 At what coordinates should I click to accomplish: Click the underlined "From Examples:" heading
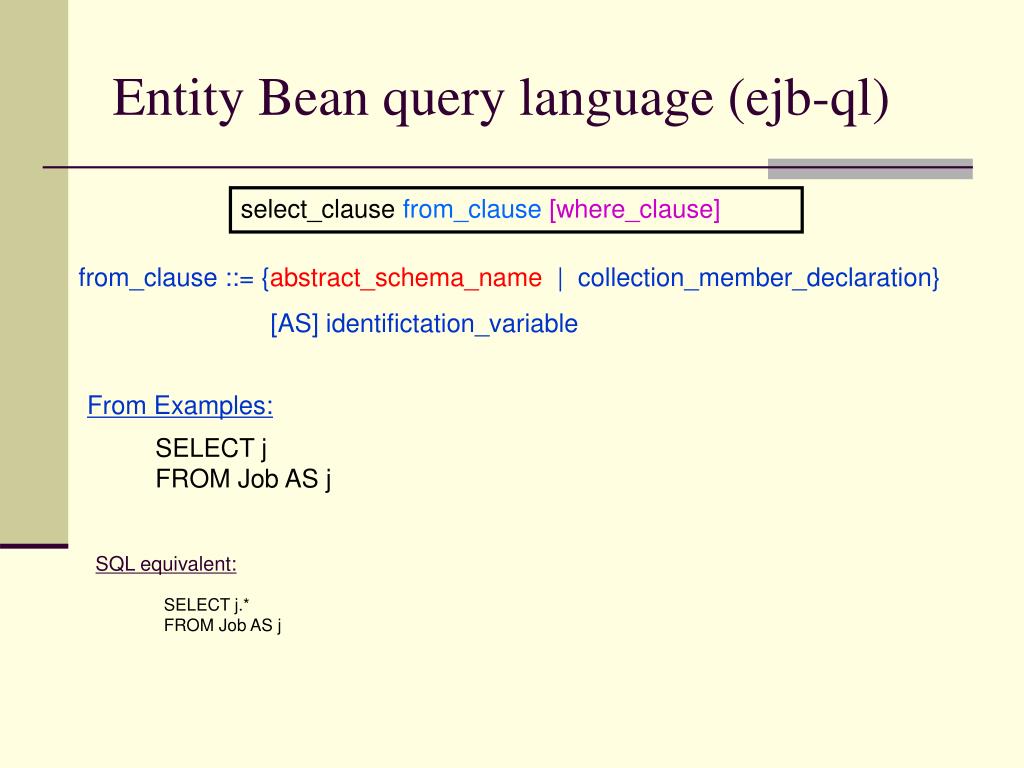coord(180,406)
